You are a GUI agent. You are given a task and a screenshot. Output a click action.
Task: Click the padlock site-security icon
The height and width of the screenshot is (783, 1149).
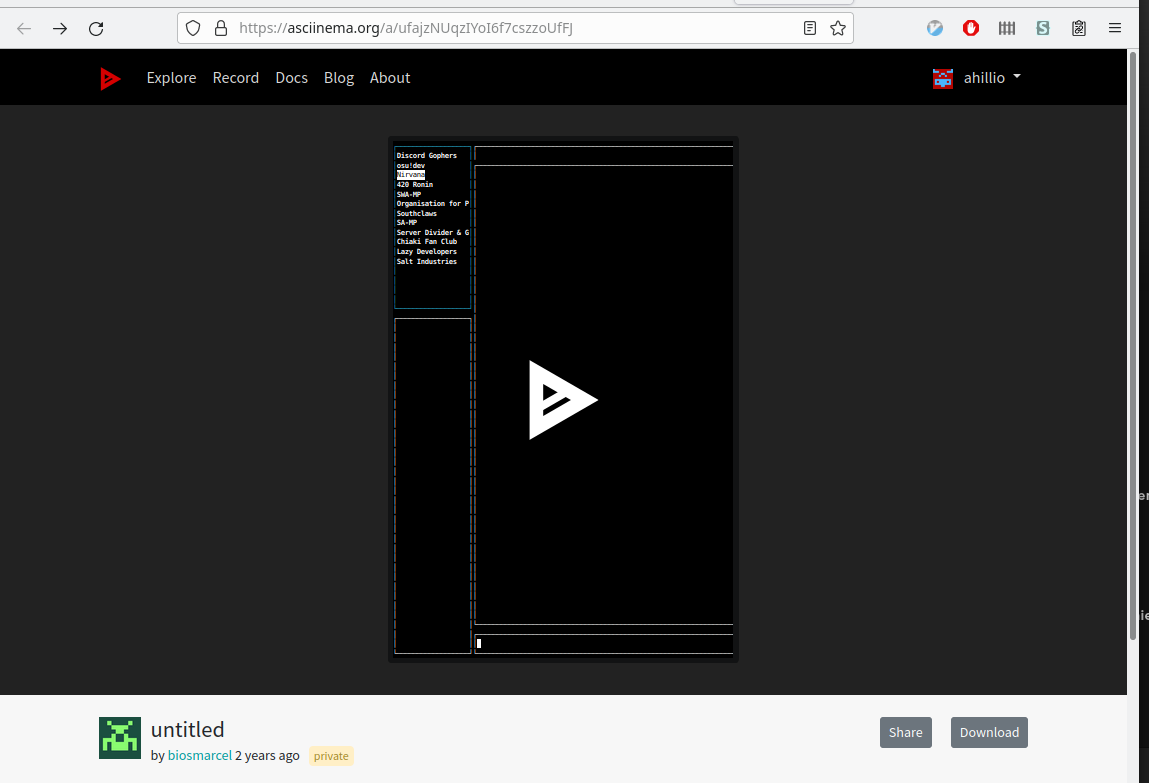coord(218,28)
